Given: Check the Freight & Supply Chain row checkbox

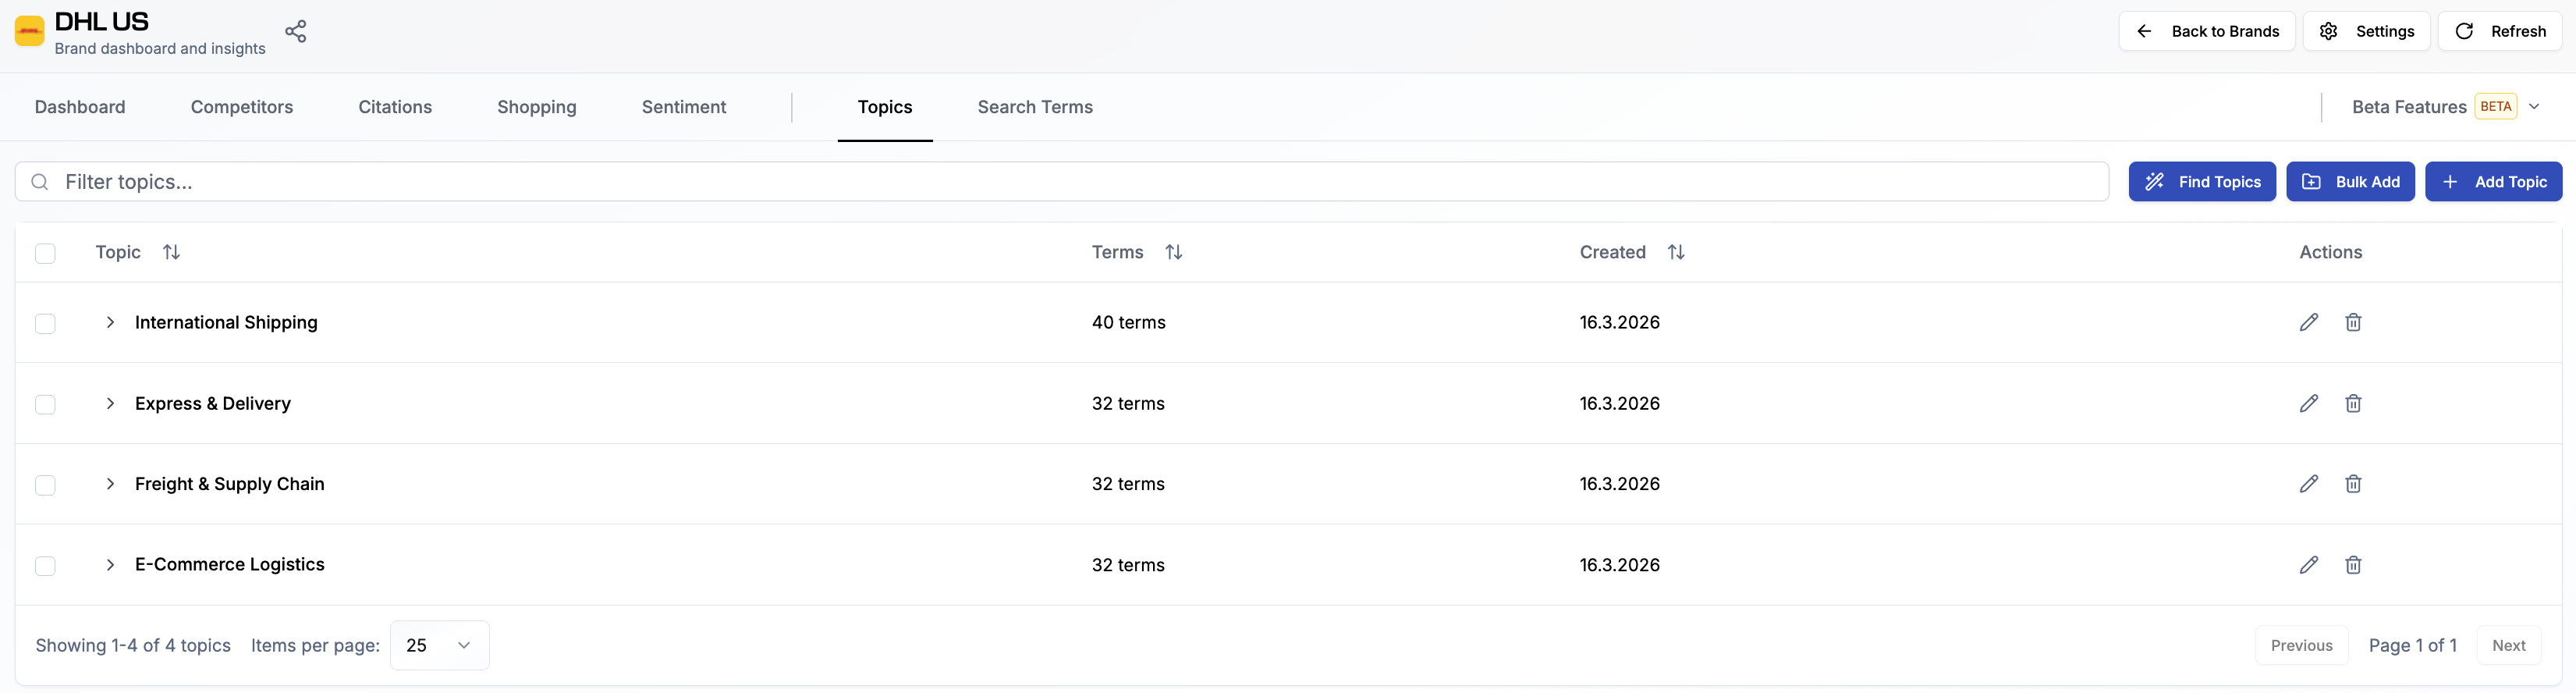Looking at the screenshot, I should tap(45, 485).
